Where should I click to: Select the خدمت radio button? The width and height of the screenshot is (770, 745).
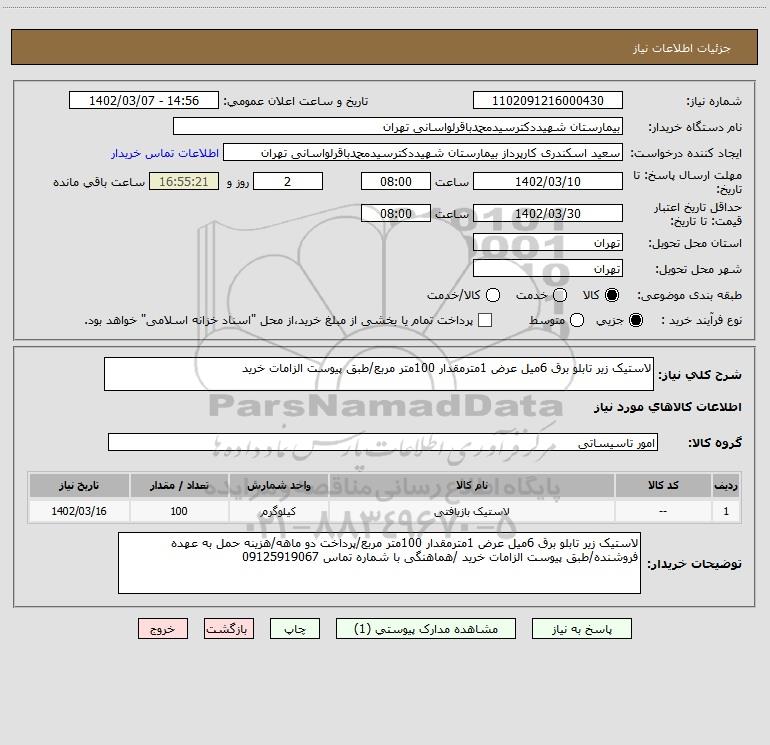pyautogui.click(x=560, y=295)
